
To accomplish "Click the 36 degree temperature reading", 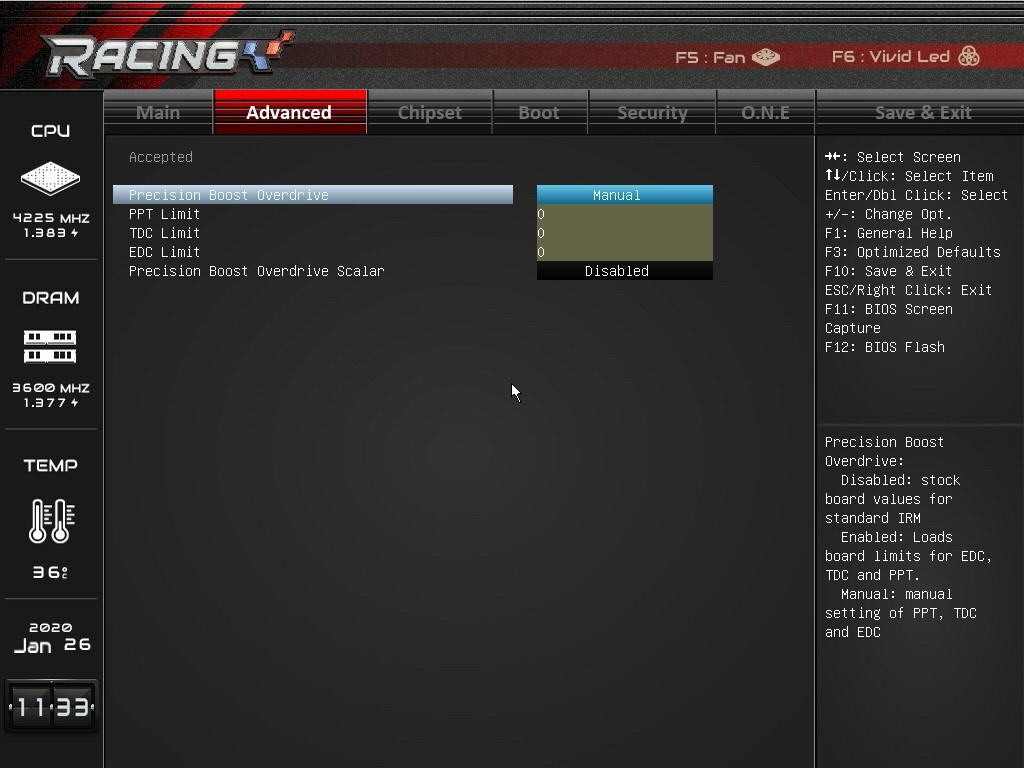I will 50,573.
